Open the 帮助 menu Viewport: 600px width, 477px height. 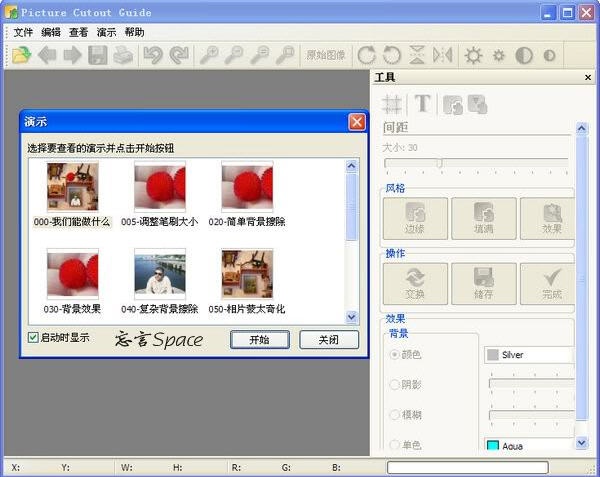pyautogui.click(x=134, y=32)
